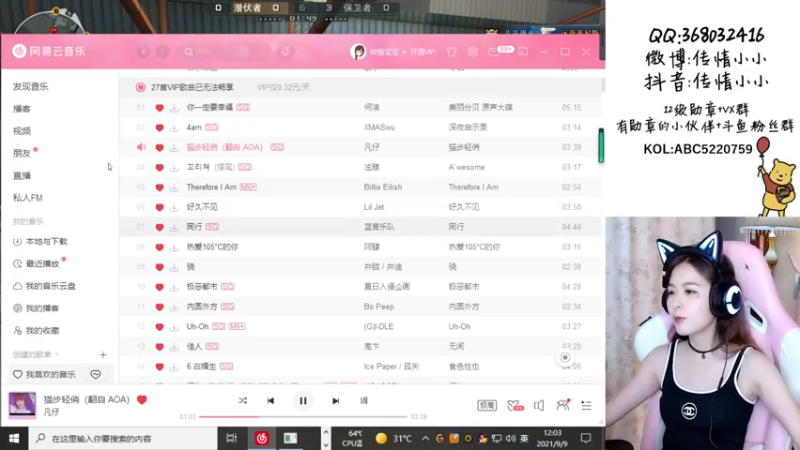The image size is (800, 450).
Task: Open 朋友 in sidebar
Action: coord(22,153)
